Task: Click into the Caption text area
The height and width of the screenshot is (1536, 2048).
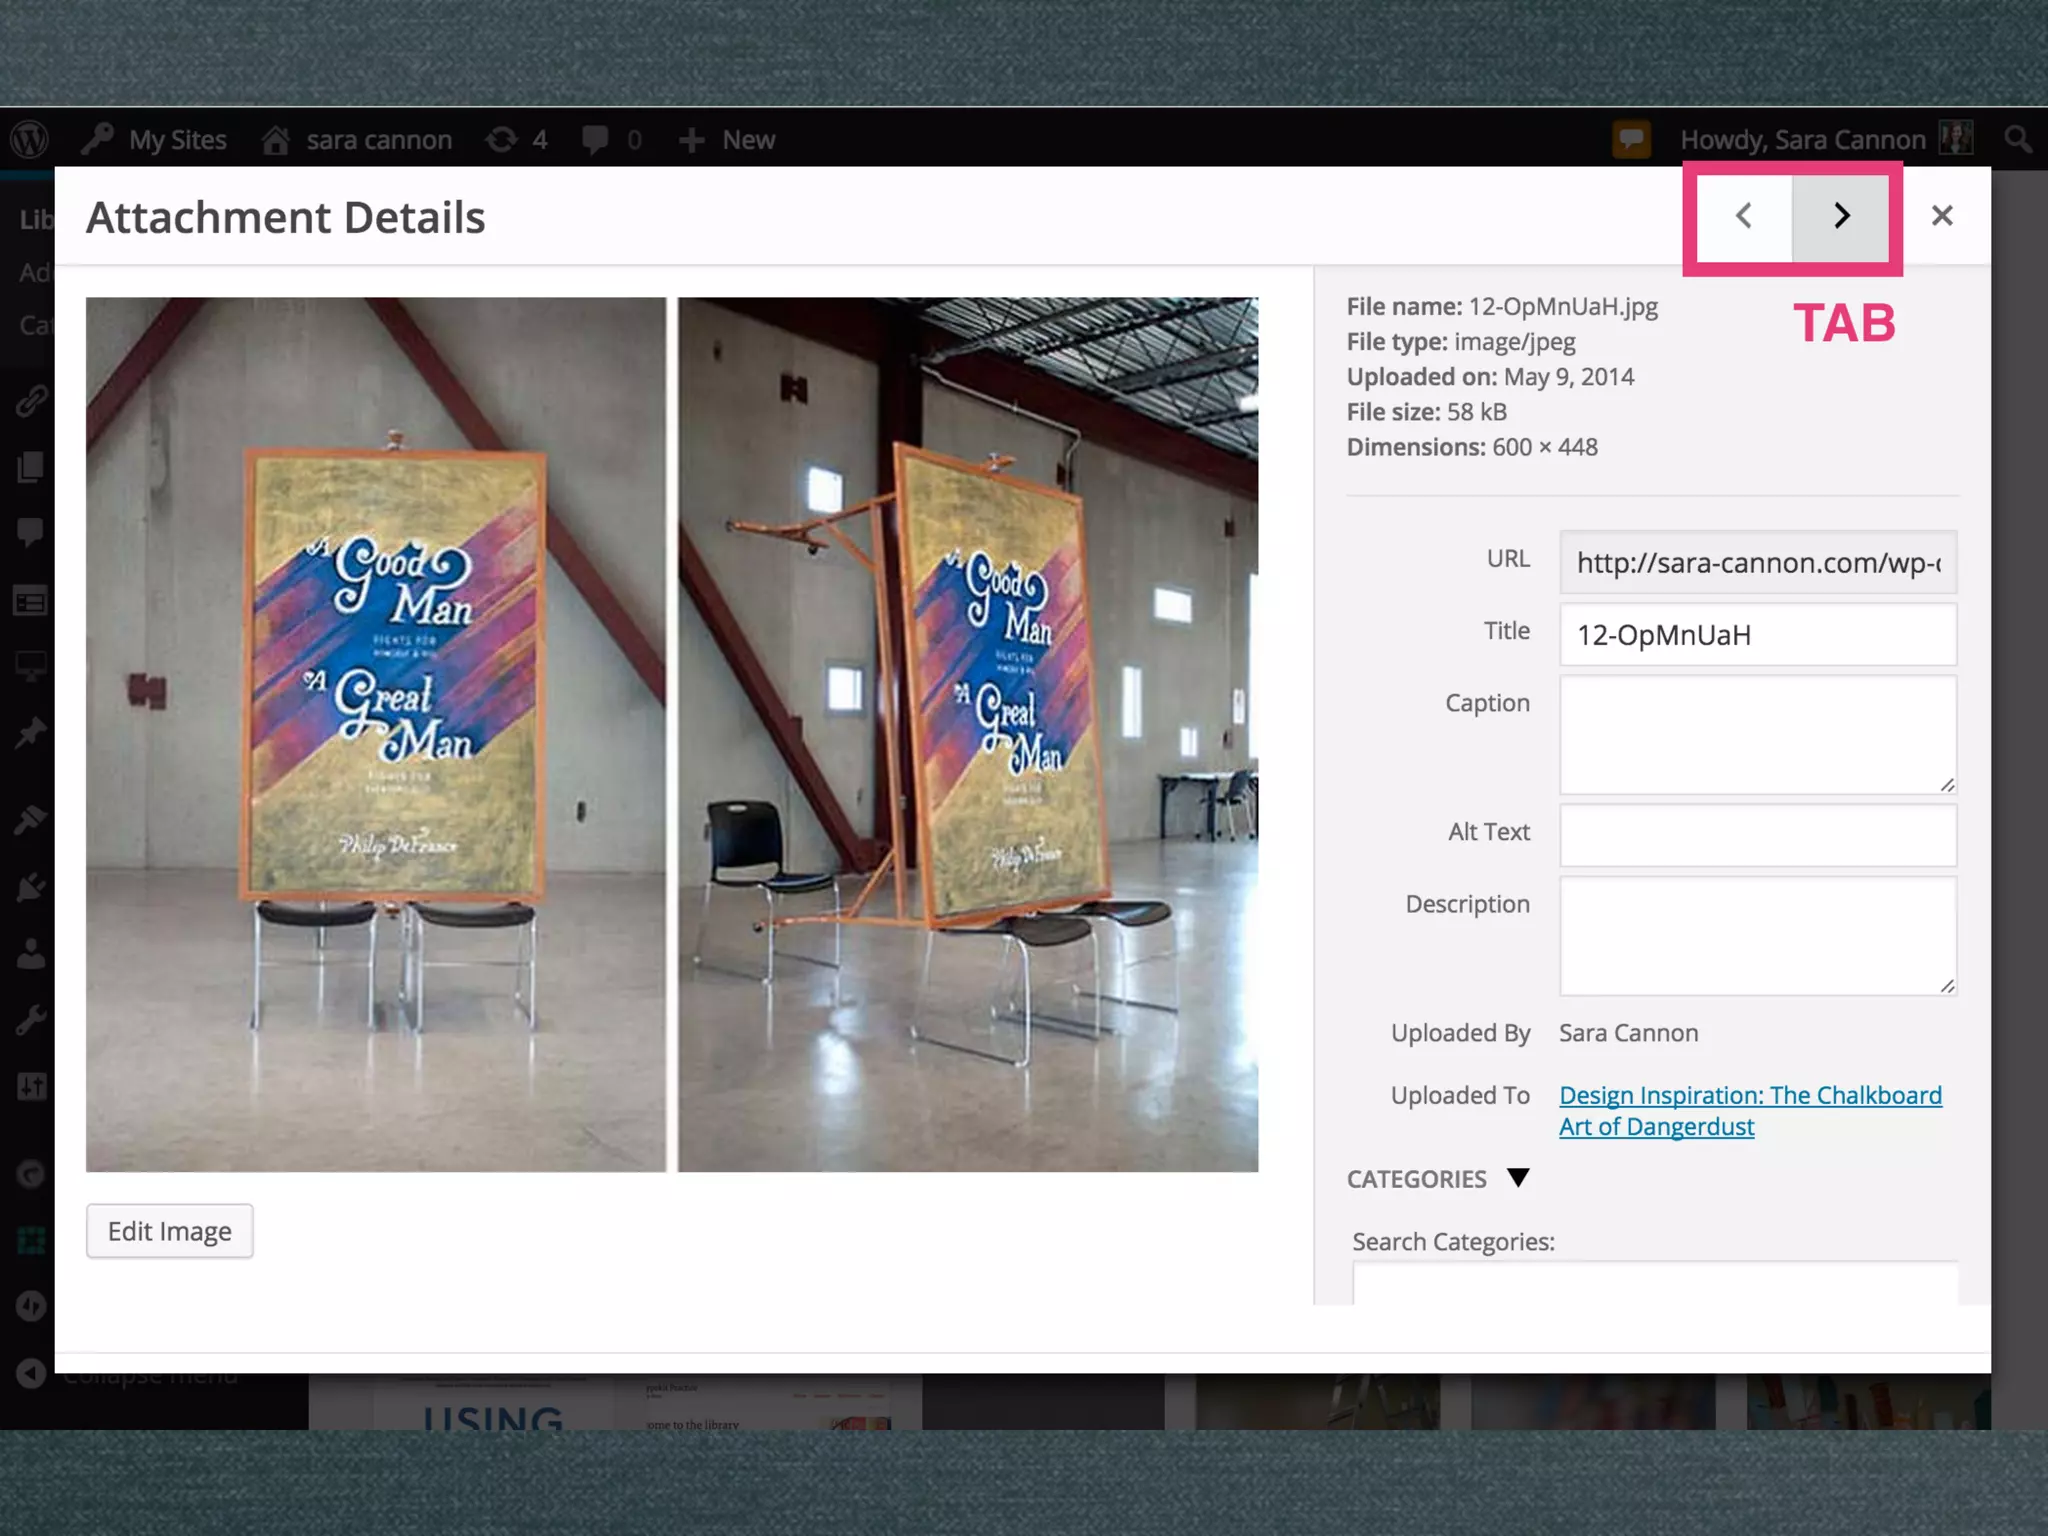Action: (1757, 735)
